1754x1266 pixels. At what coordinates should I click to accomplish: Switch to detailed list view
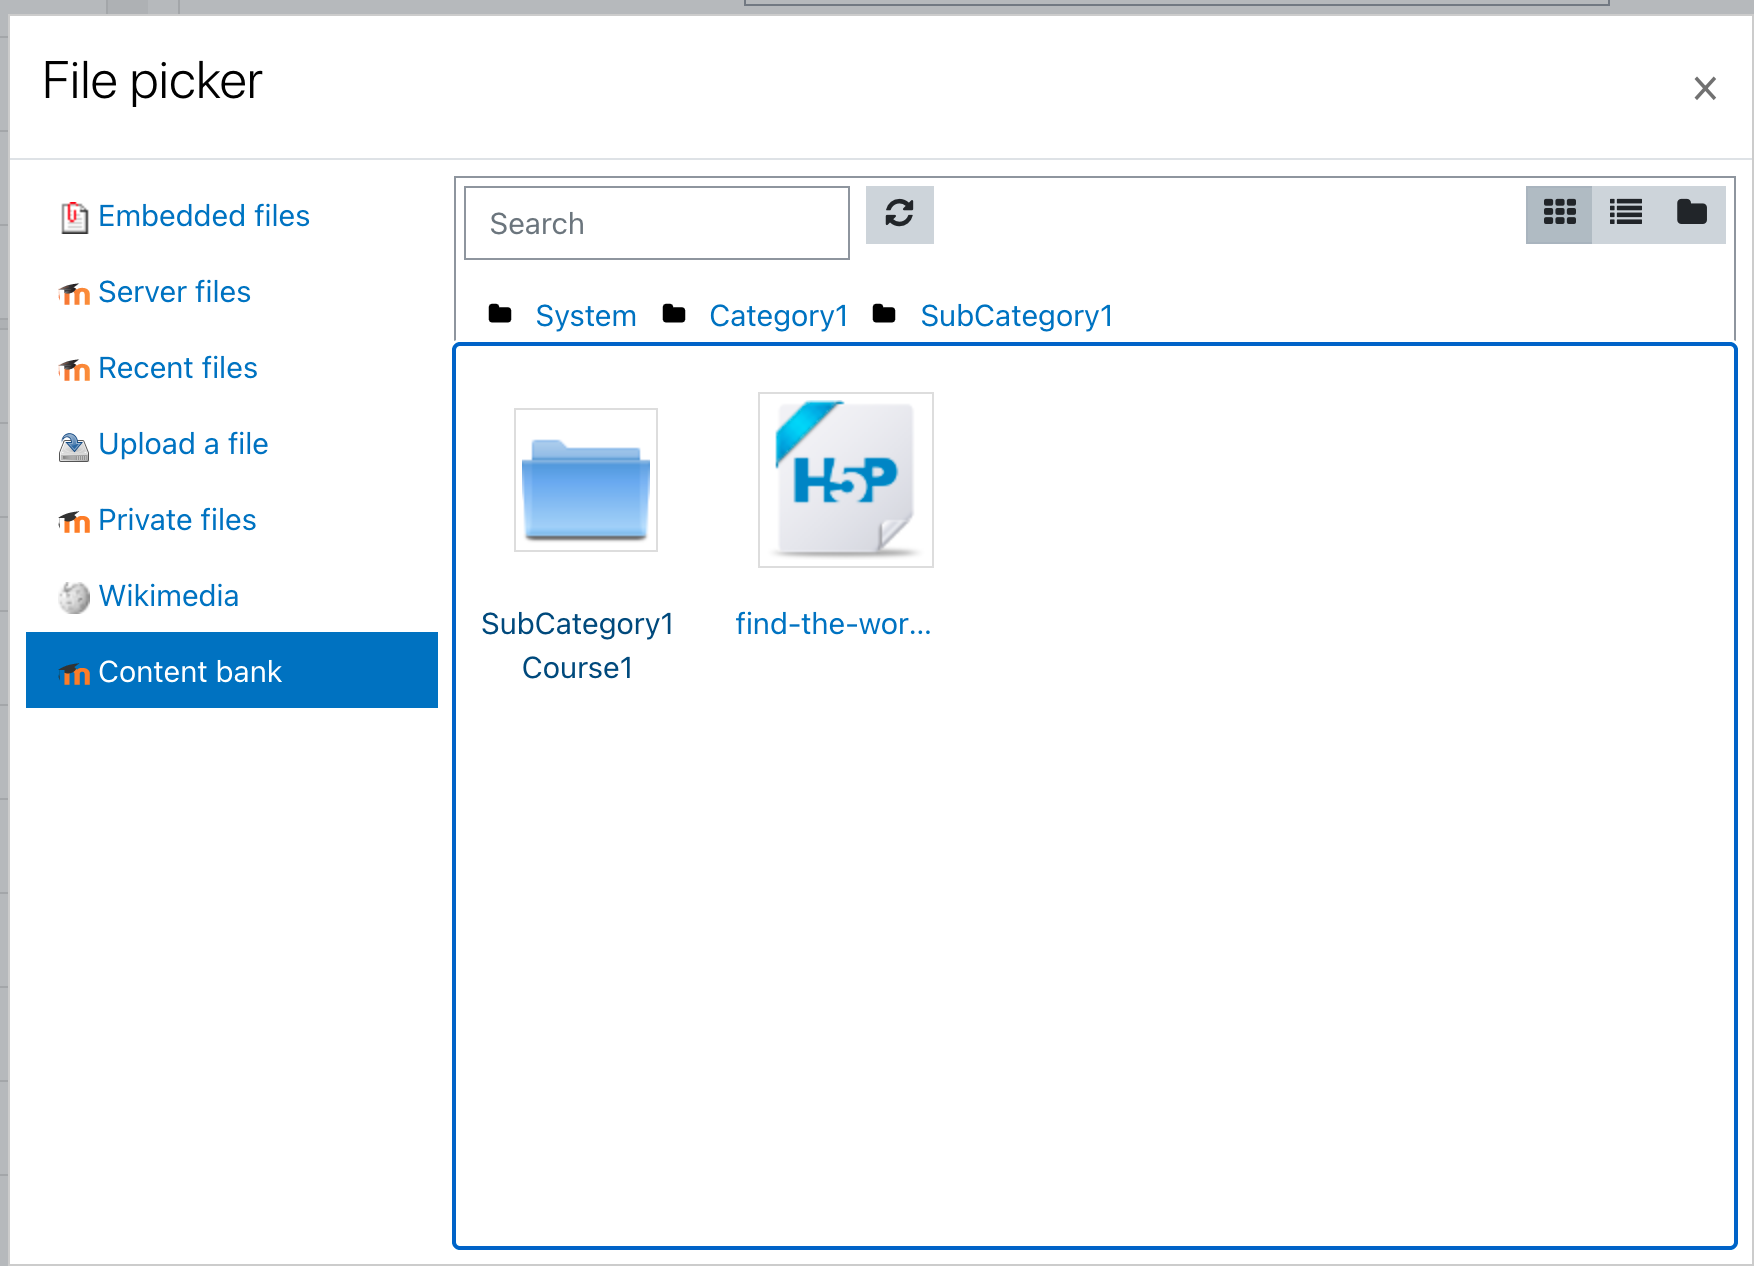click(1625, 213)
